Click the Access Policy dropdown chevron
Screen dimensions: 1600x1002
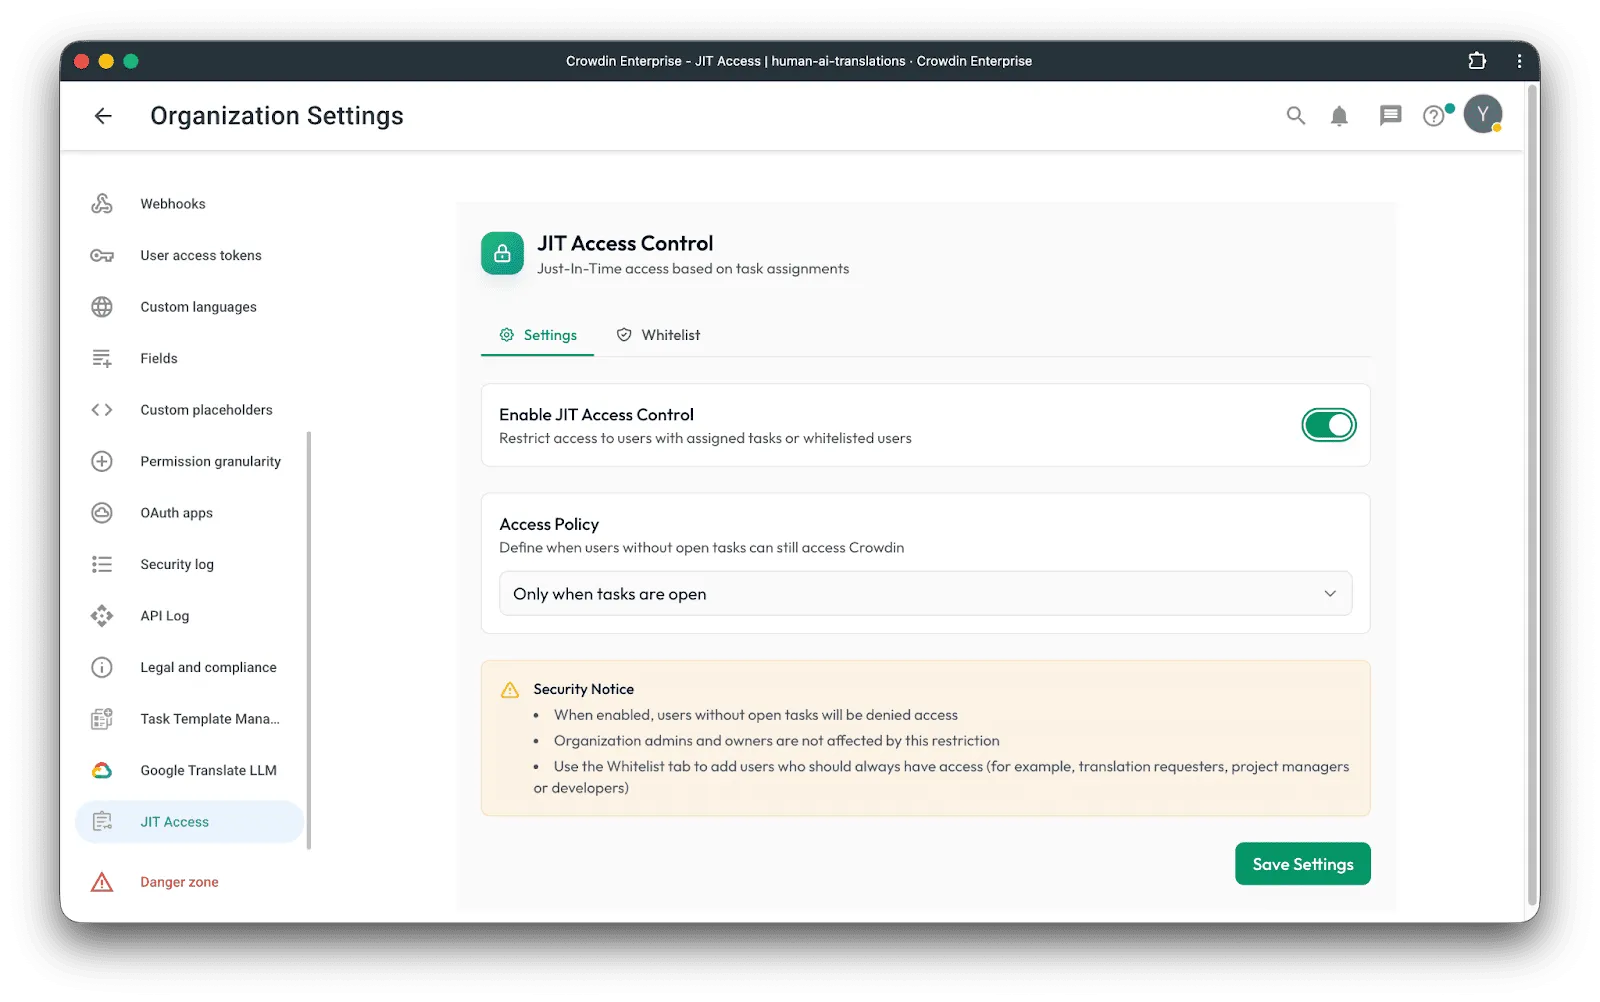point(1330,594)
